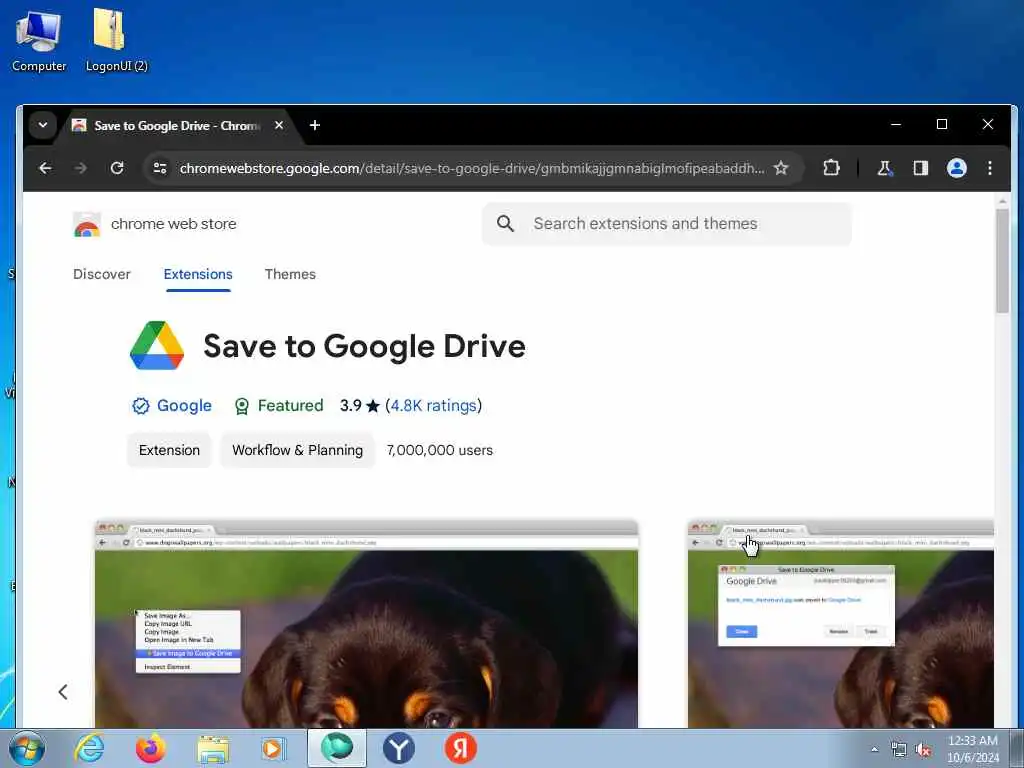Click the browser forward arrow

click(81, 168)
